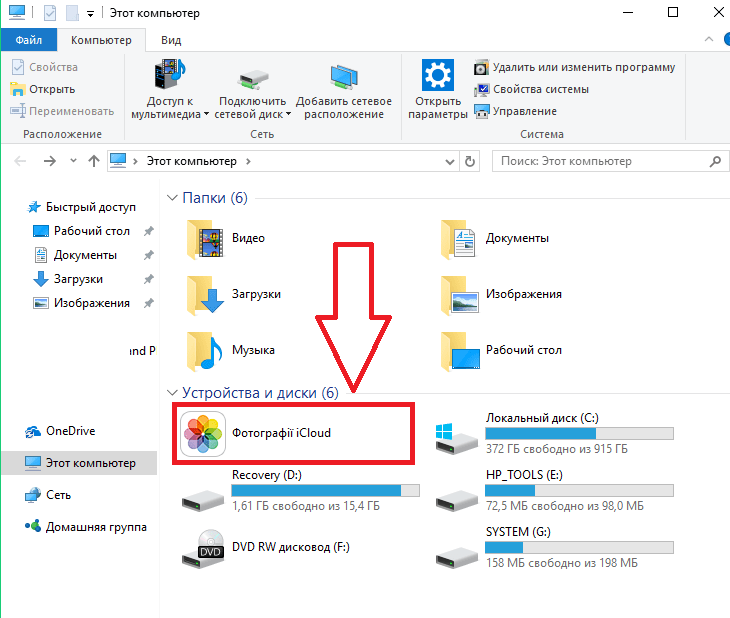
Task: Click Открыть параметры gear button
Action: point(438,89)
